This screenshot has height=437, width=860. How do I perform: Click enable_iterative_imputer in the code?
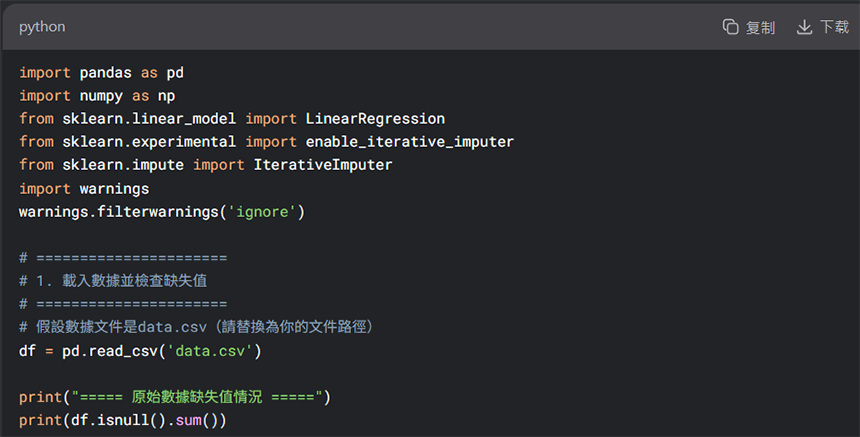(410, 142)
